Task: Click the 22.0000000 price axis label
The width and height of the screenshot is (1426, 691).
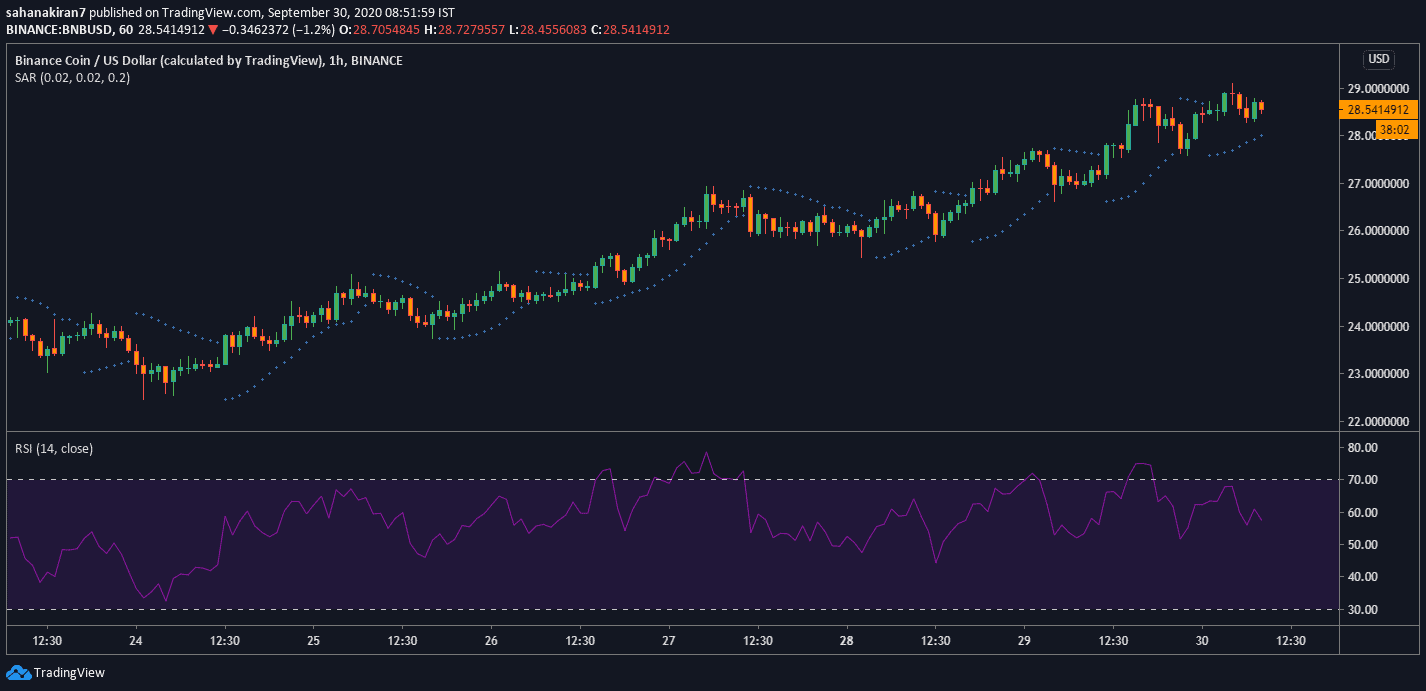Action: (x=1378, y=422)
